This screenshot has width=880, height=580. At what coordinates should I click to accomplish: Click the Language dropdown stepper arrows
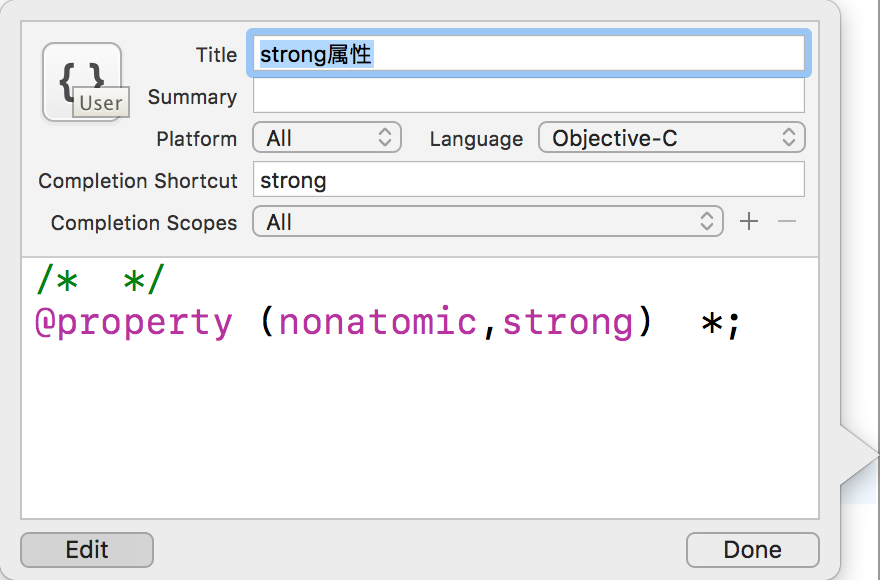[789, 138]
